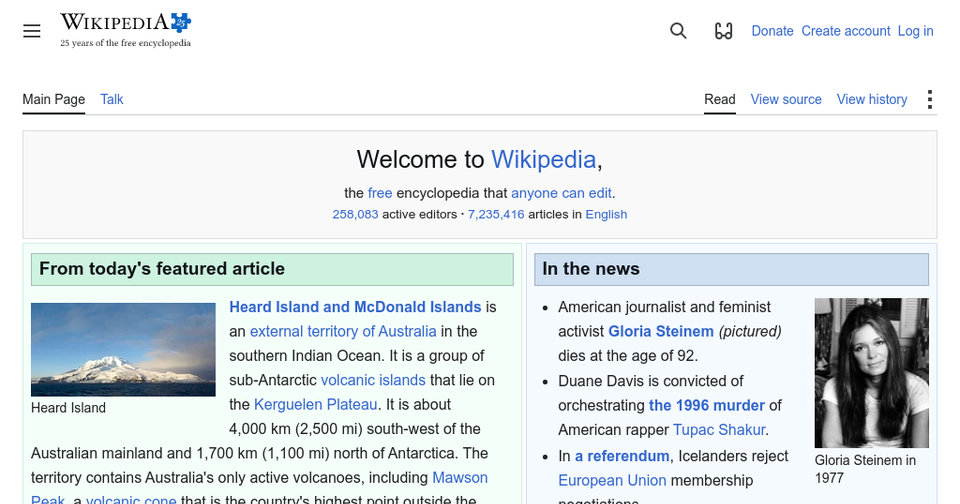
Task: Click 'a referendum' link
Action: point(621,456)
